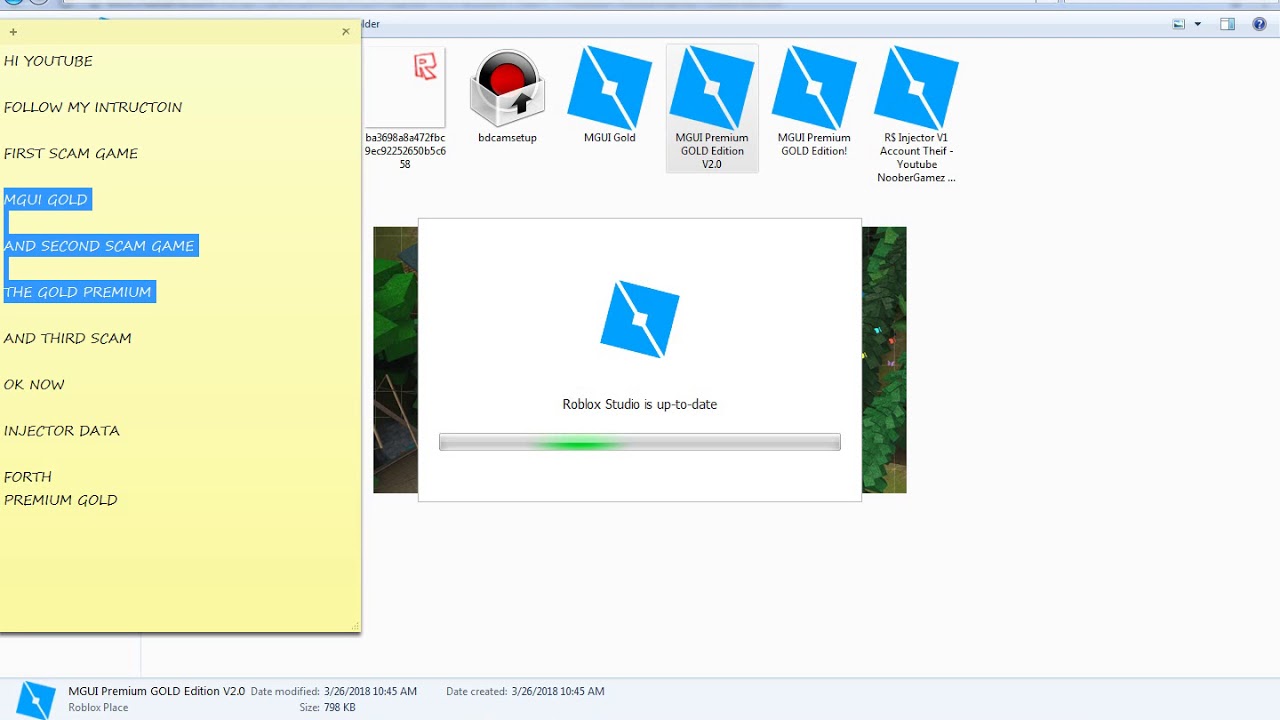Screen dimensions: 1280x720
Task: Open Explorer help with the question mark icon
Action: click(1259, 24)
